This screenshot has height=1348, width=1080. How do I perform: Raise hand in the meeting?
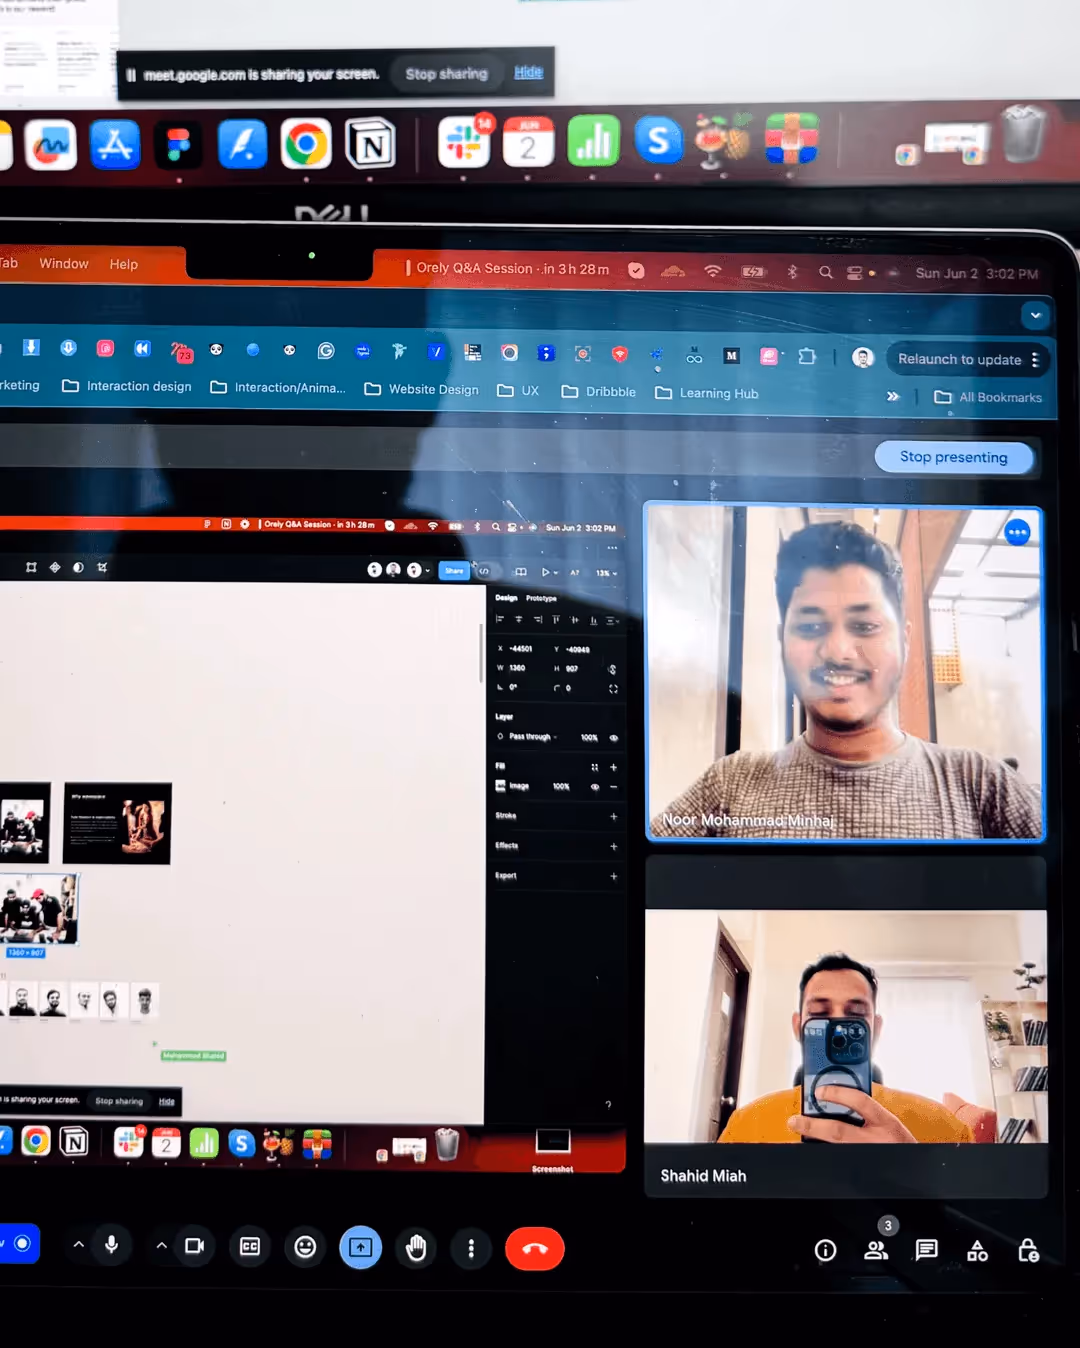(x=416, y=1248)
